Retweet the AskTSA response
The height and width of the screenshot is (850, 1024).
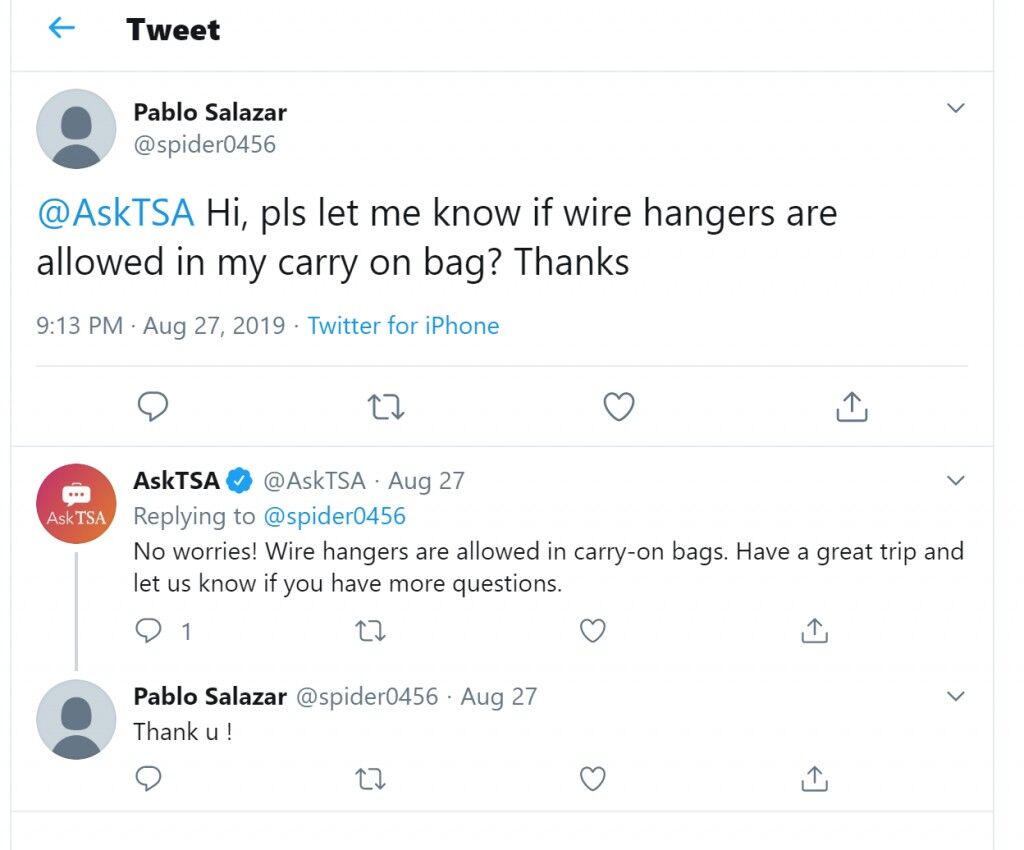[370, 631]
